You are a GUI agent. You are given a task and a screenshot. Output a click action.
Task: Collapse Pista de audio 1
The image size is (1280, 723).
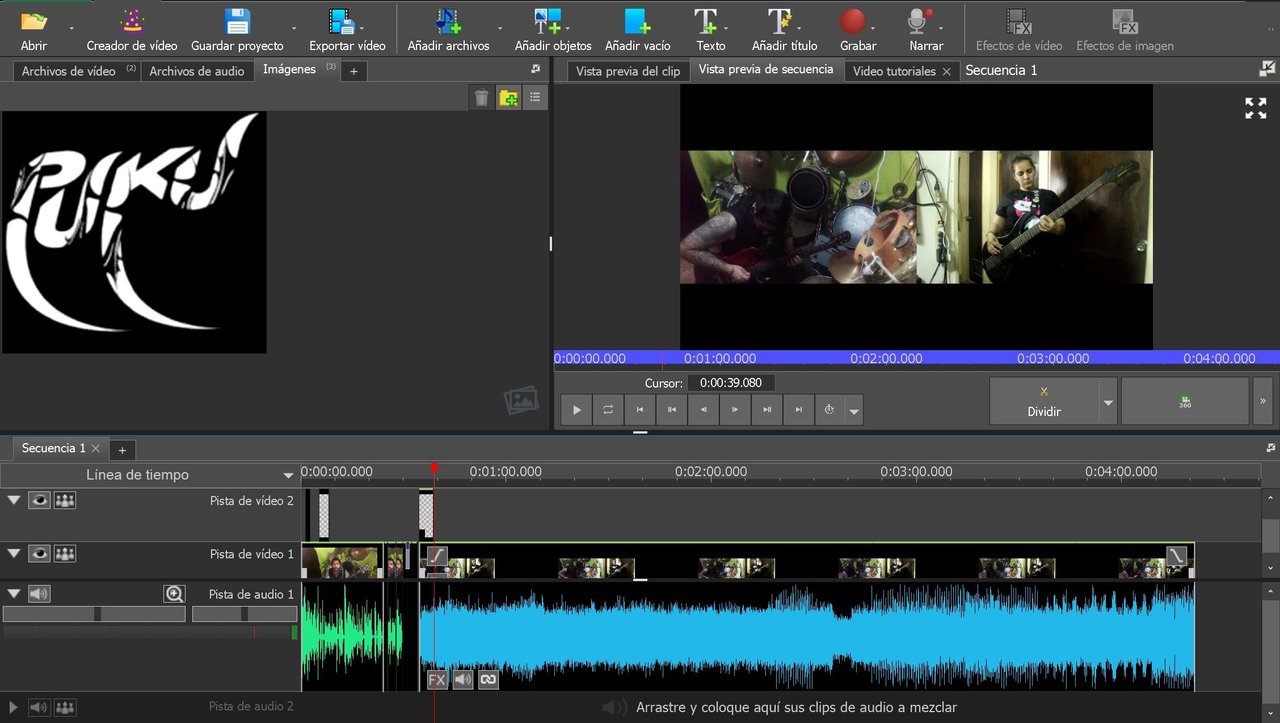14,594
